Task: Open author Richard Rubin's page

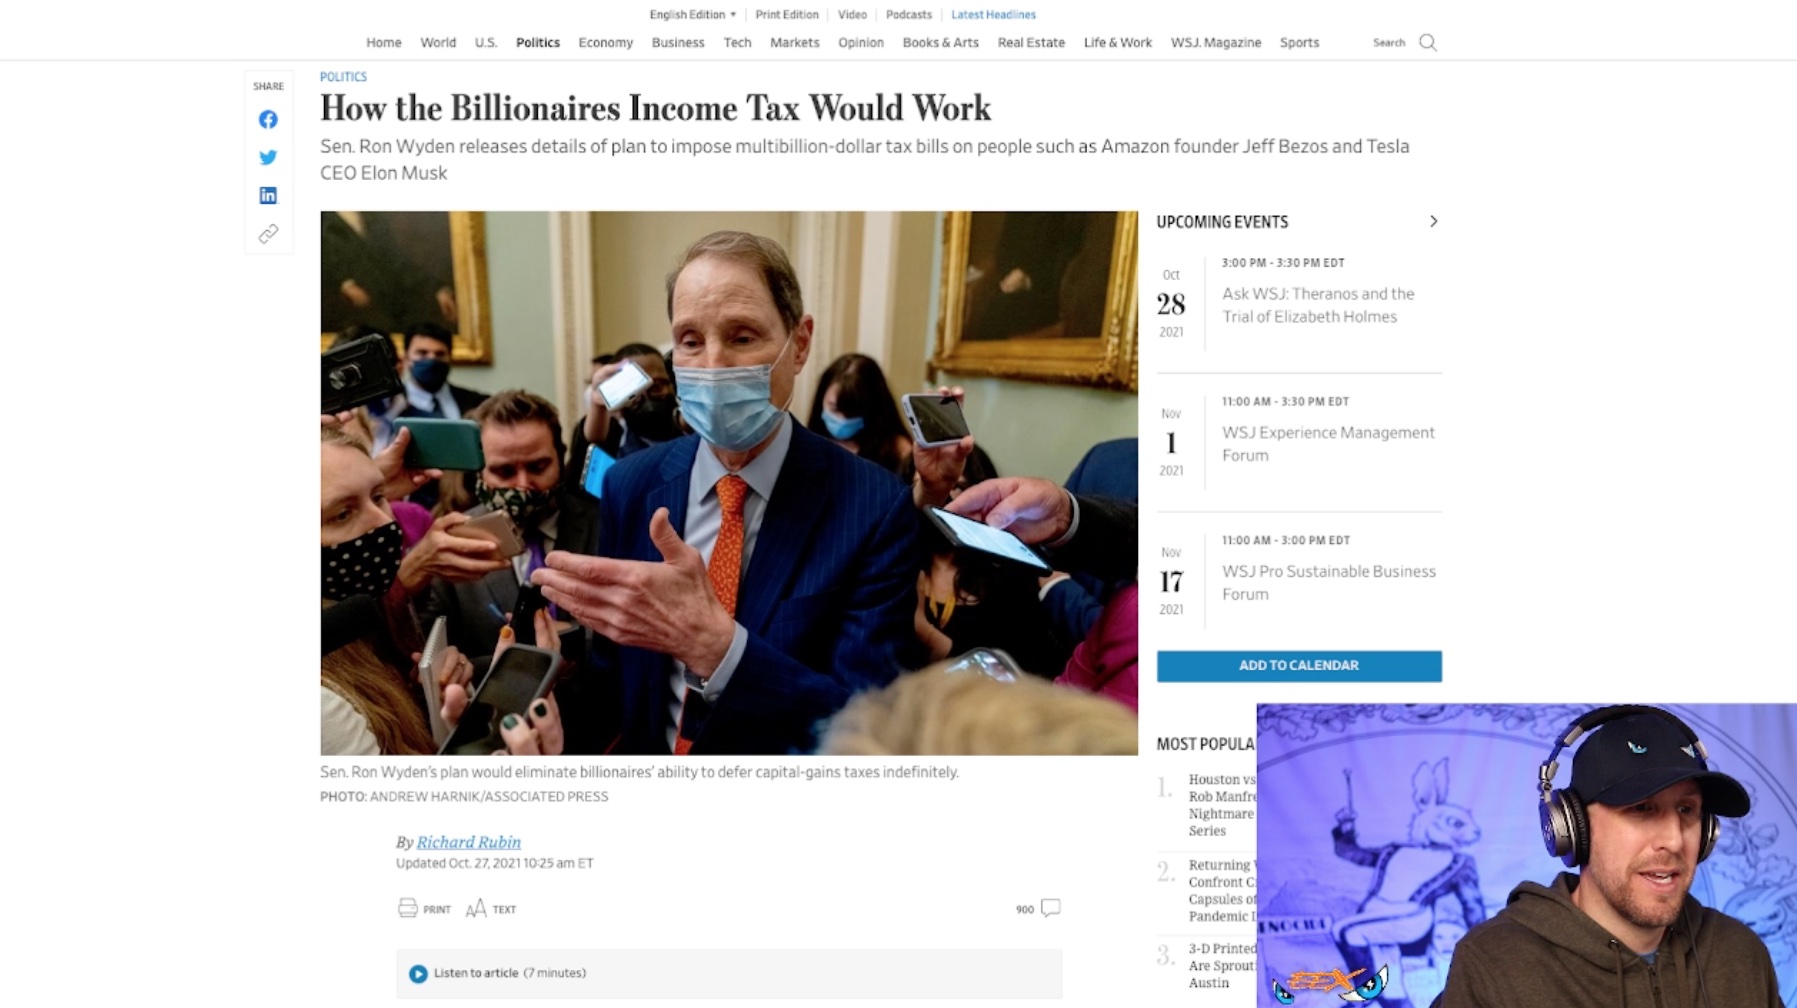Action: tap(468, 842)
